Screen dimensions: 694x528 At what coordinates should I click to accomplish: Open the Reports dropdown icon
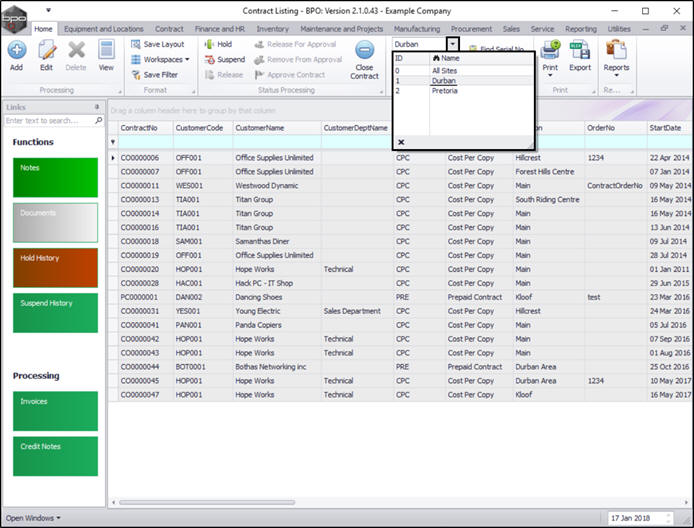(616, 59)
